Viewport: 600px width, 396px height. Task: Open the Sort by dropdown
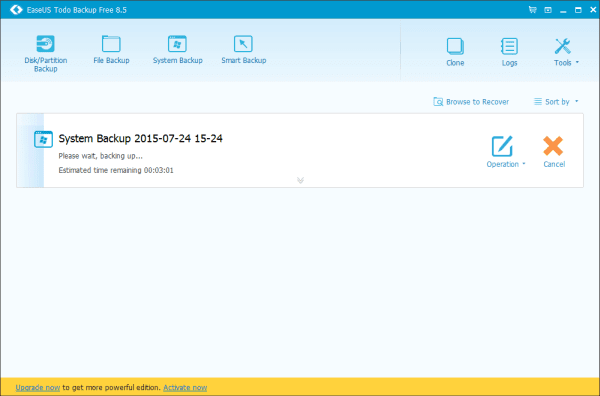(556, 102)
